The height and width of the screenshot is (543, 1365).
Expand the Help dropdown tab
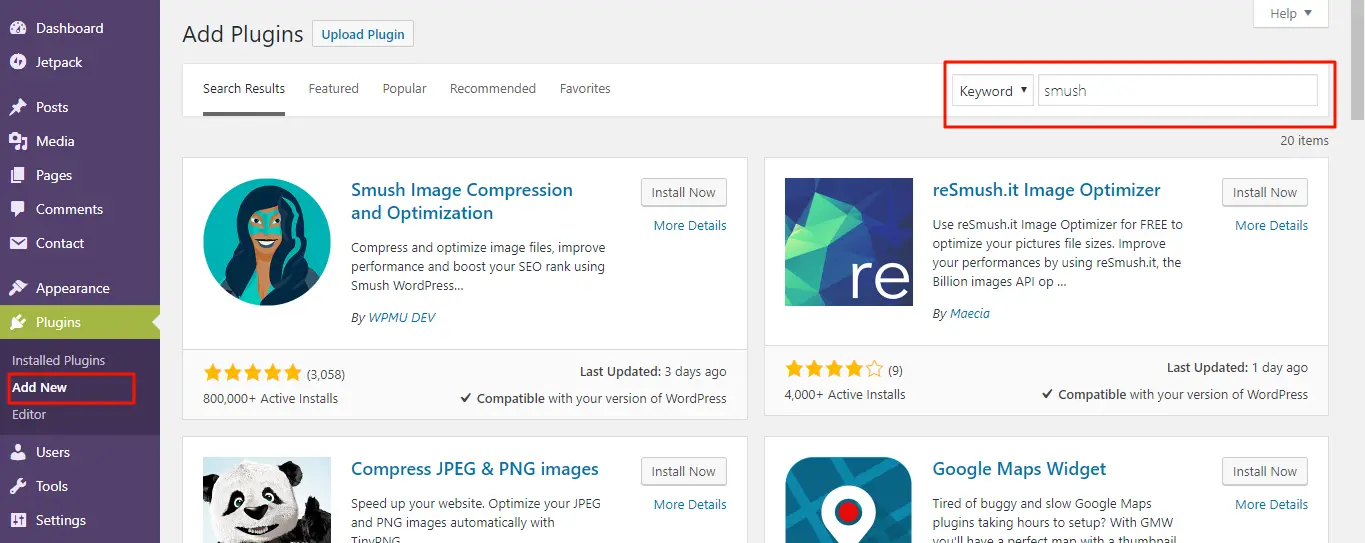pos(1291,14)
